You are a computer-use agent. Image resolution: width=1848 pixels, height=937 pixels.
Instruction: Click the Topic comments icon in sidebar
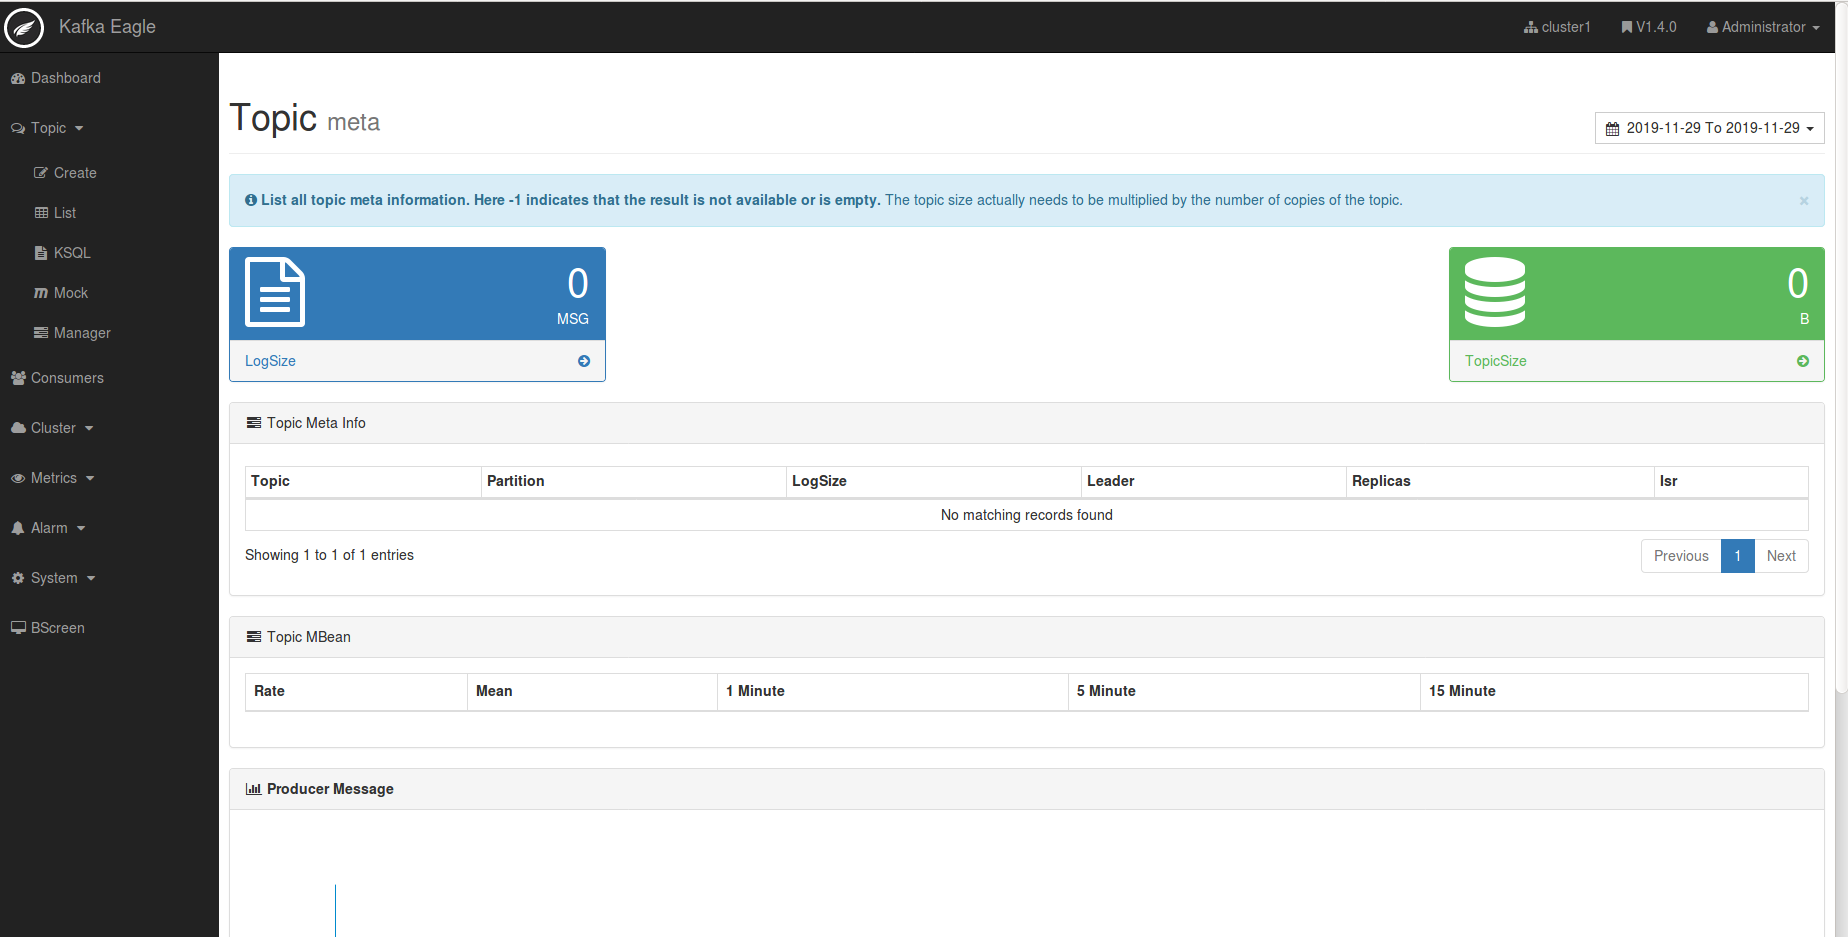pos(18,128)
